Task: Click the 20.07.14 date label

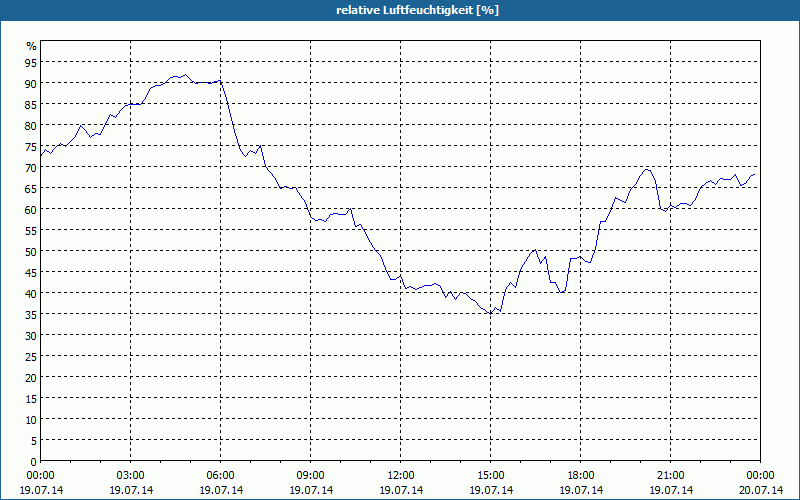Action: [761, 490]
